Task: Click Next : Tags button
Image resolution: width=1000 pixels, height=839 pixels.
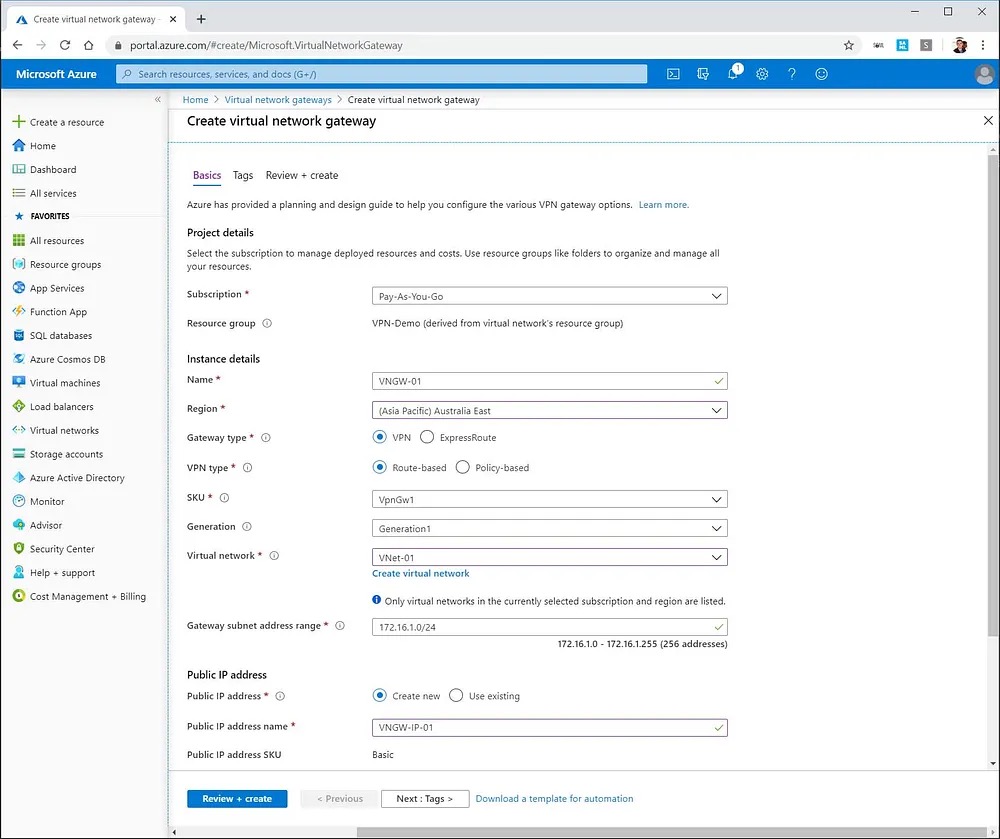Action: (x=425, y=799)
